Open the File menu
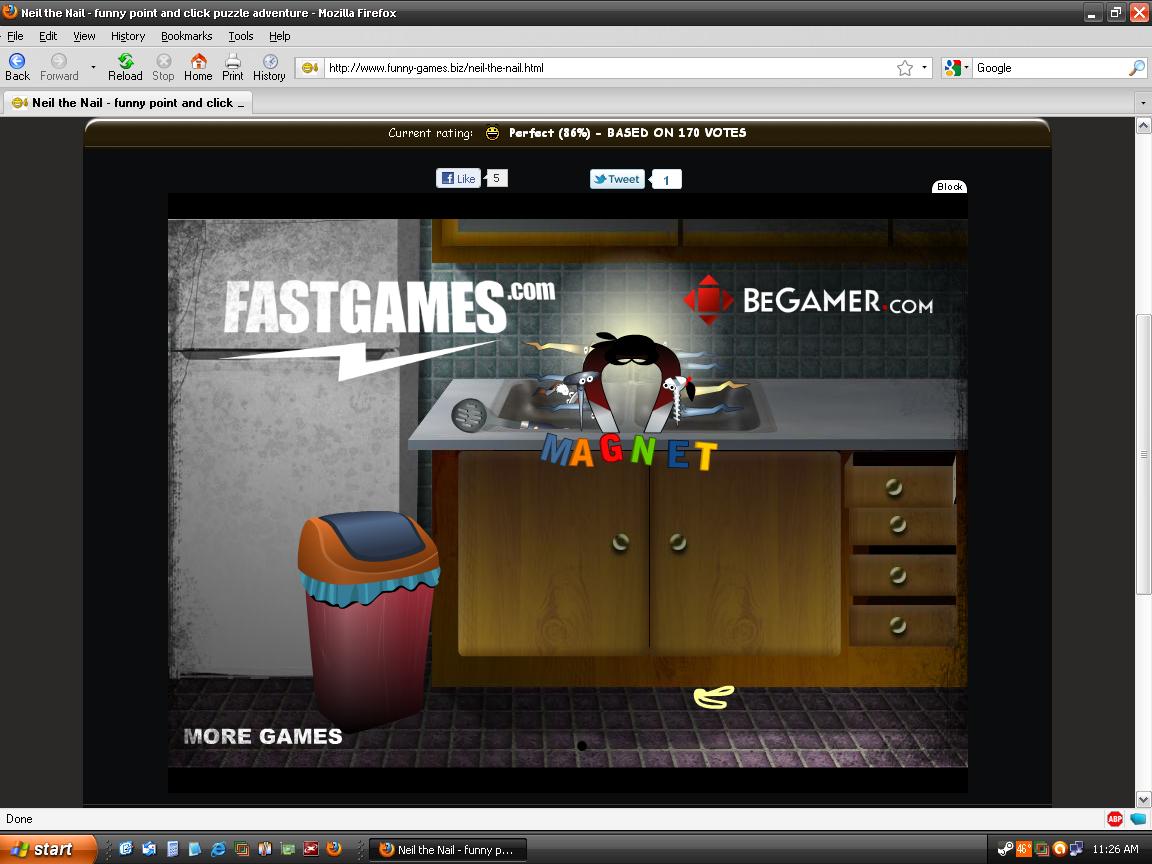This screenshot has width=1152, height=864. pyautogui.click(x=15, y=36)
